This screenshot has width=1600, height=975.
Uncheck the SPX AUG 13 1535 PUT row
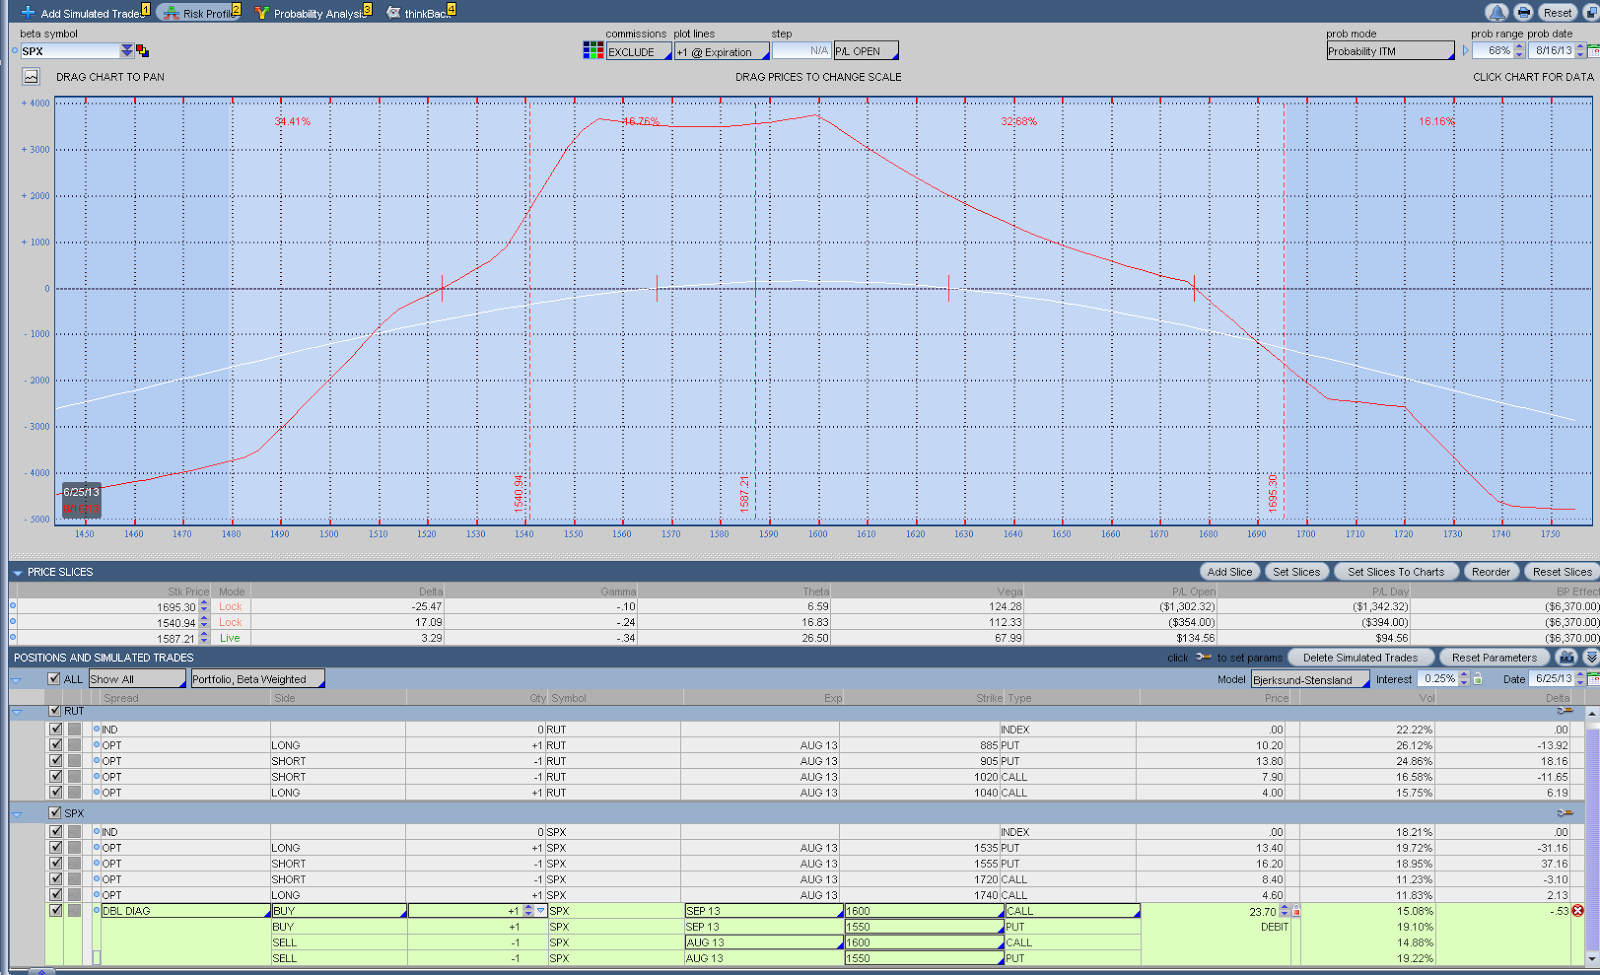(x=56, y=847)
